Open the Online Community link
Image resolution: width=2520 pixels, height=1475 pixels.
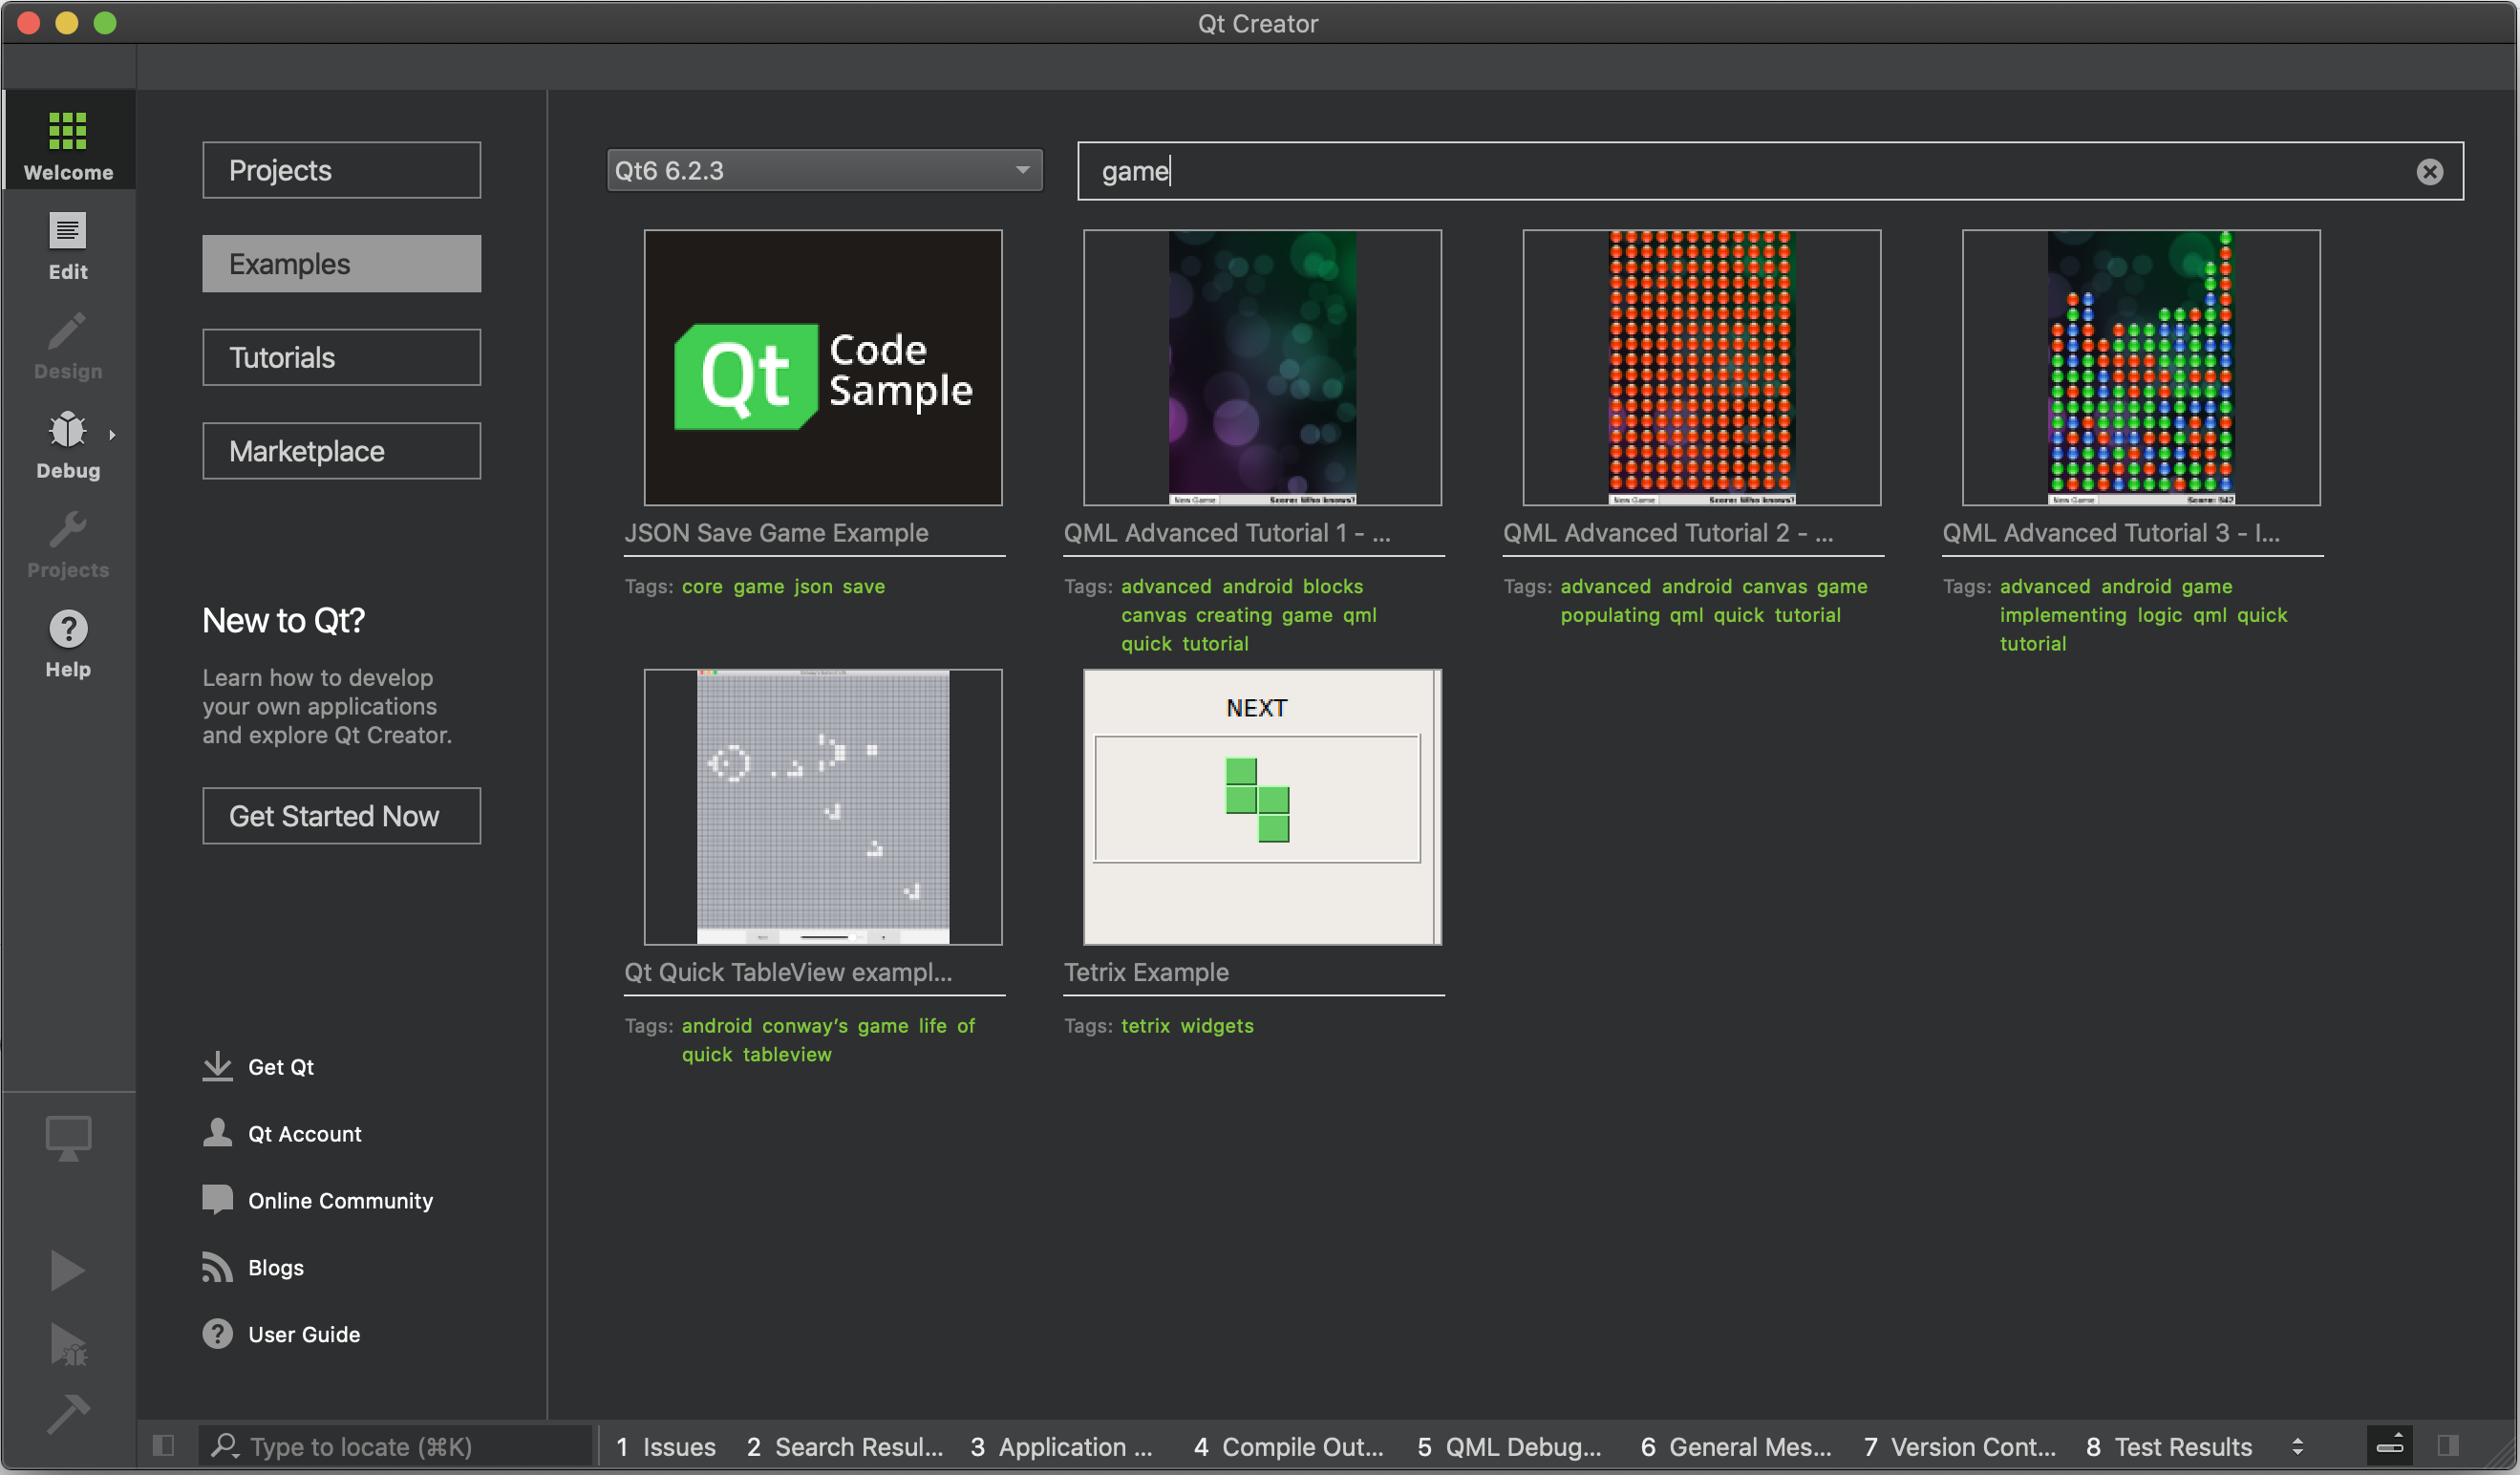tap(340, 1201)
